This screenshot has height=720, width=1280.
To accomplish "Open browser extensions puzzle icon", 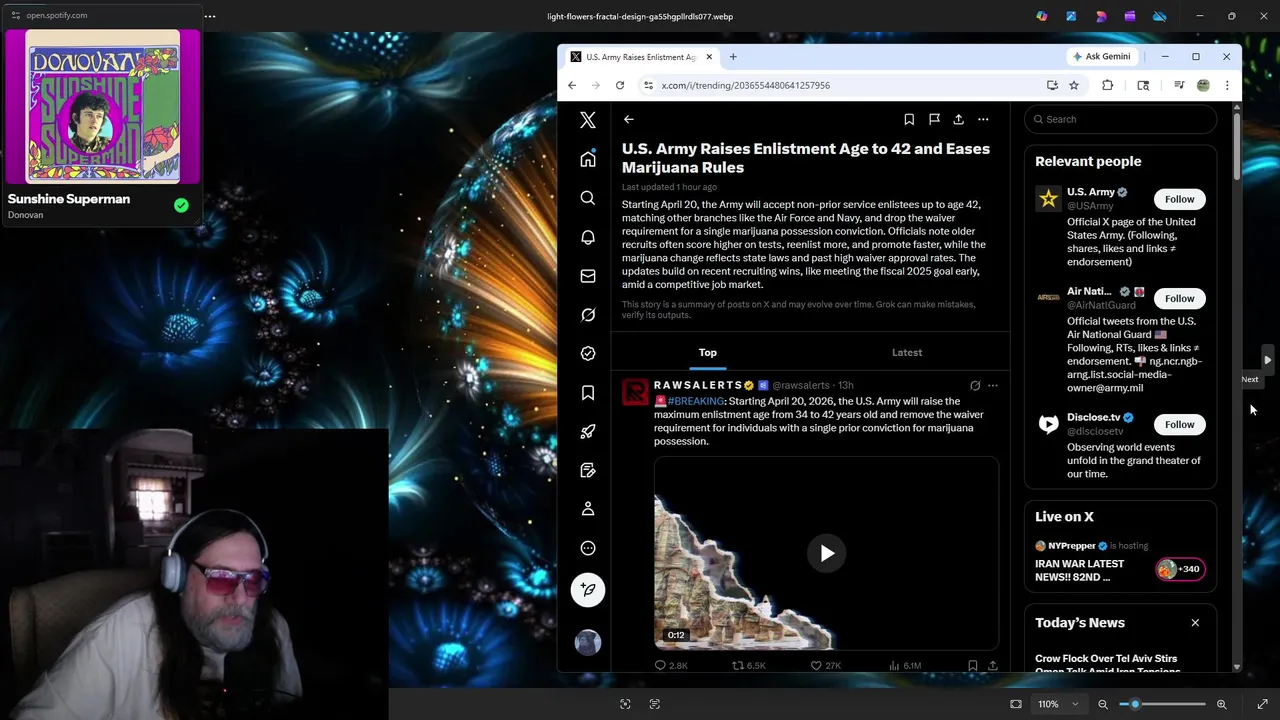I will [1107, 85].
